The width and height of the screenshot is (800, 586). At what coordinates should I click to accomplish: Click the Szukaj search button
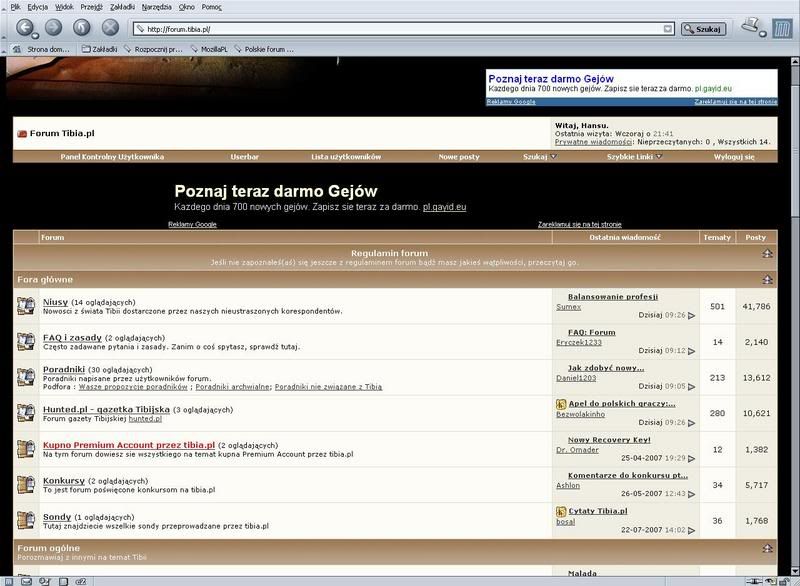[x=703, y=29]
